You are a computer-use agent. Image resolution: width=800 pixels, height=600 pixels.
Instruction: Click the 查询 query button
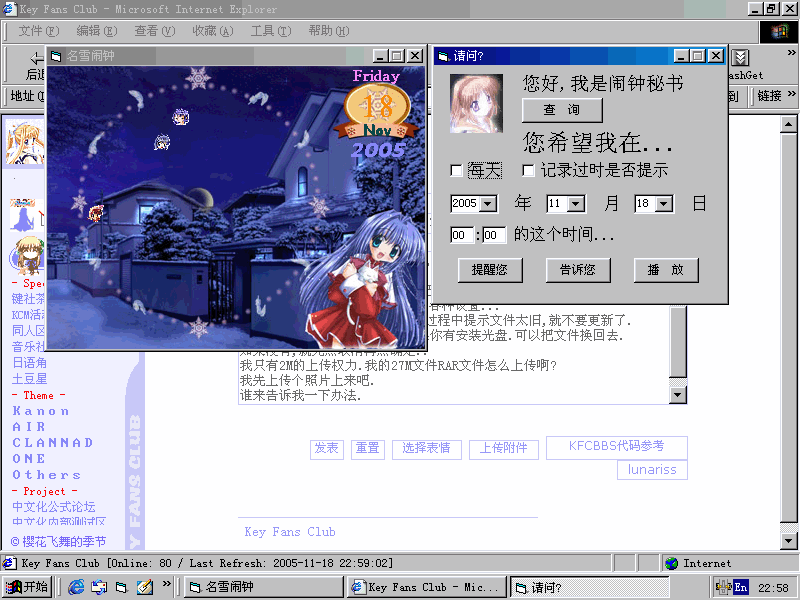[562, 110]
